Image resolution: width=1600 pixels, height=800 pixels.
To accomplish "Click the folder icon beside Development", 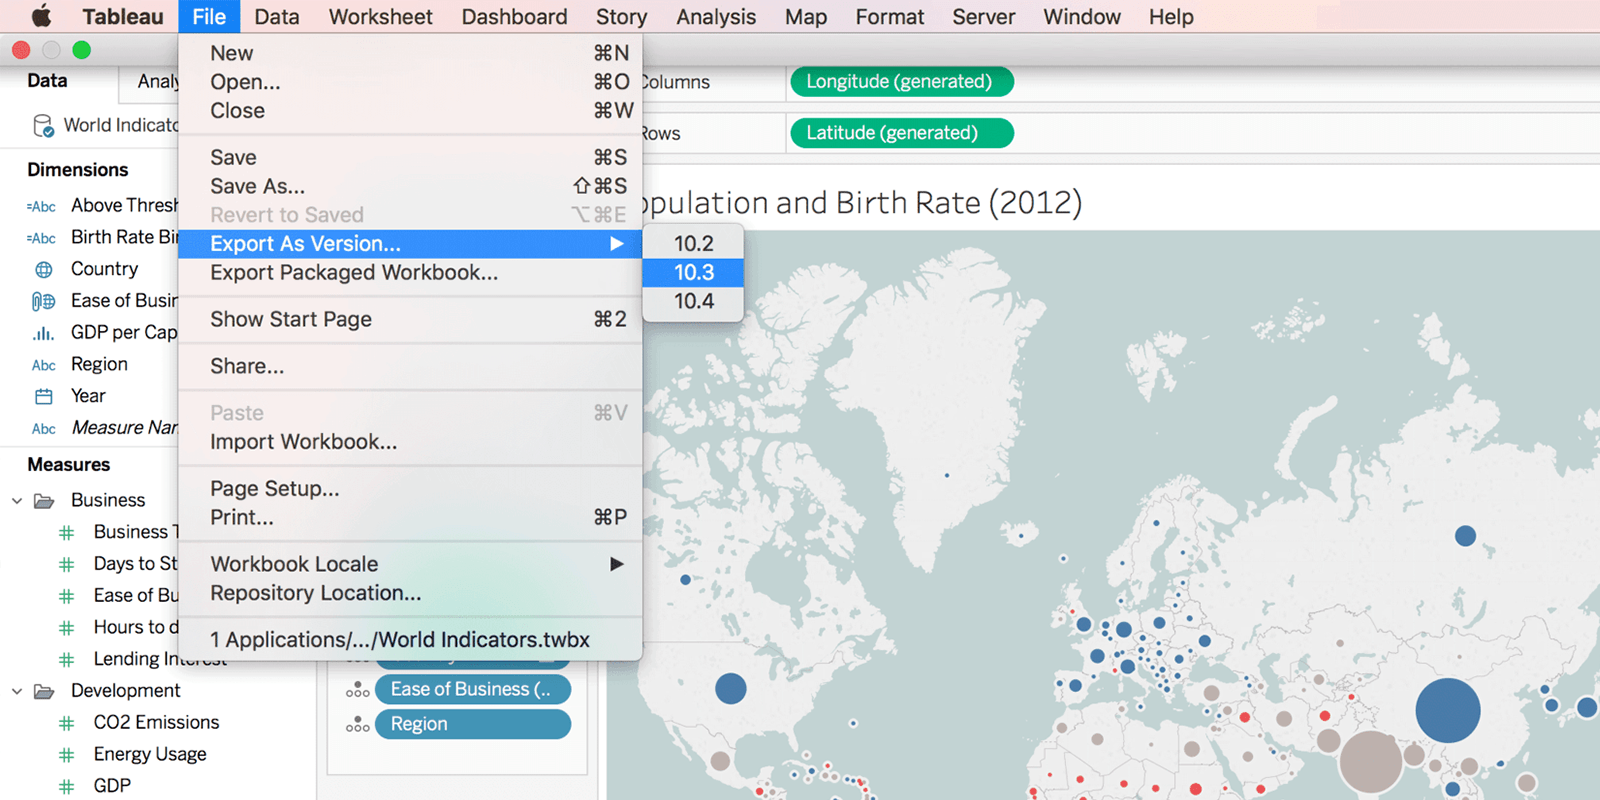I will tap(44, 691).
